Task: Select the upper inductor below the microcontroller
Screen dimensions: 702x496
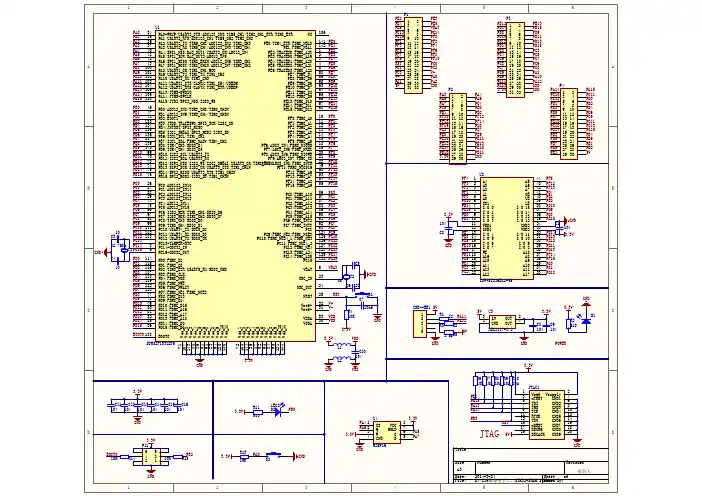Action: click(343, 345)
